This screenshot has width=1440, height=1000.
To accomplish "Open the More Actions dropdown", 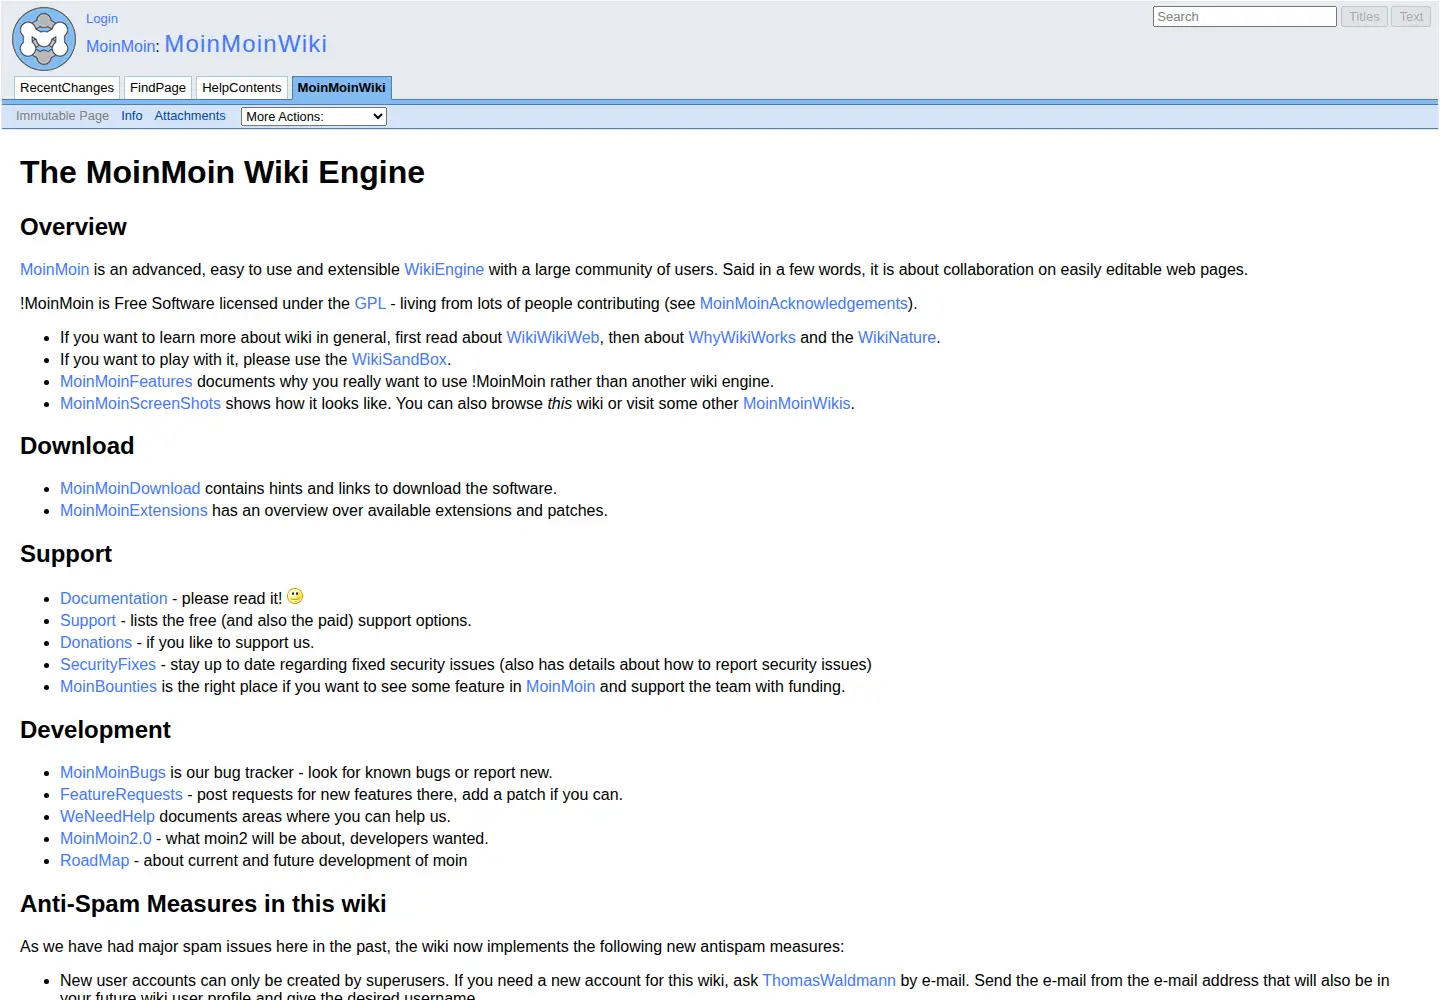I will coord(314,116).
